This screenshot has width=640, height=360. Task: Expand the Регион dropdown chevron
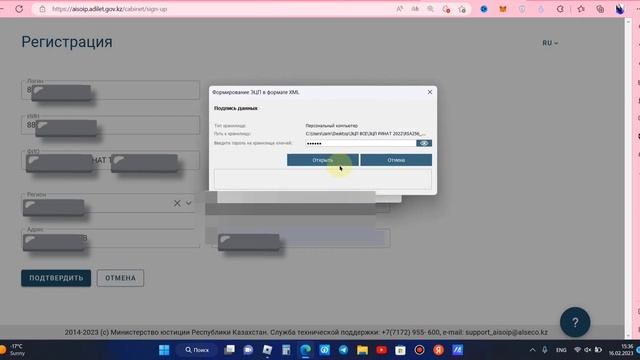[189, 203]
